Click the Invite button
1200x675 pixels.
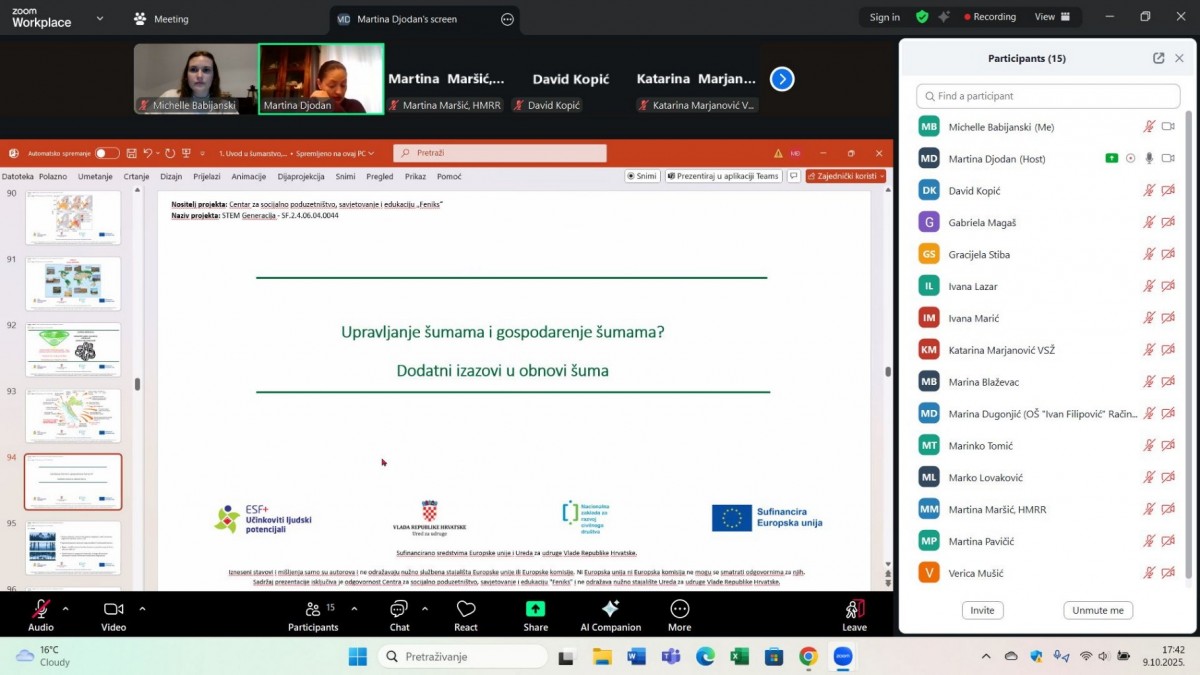tap(982, 610)
